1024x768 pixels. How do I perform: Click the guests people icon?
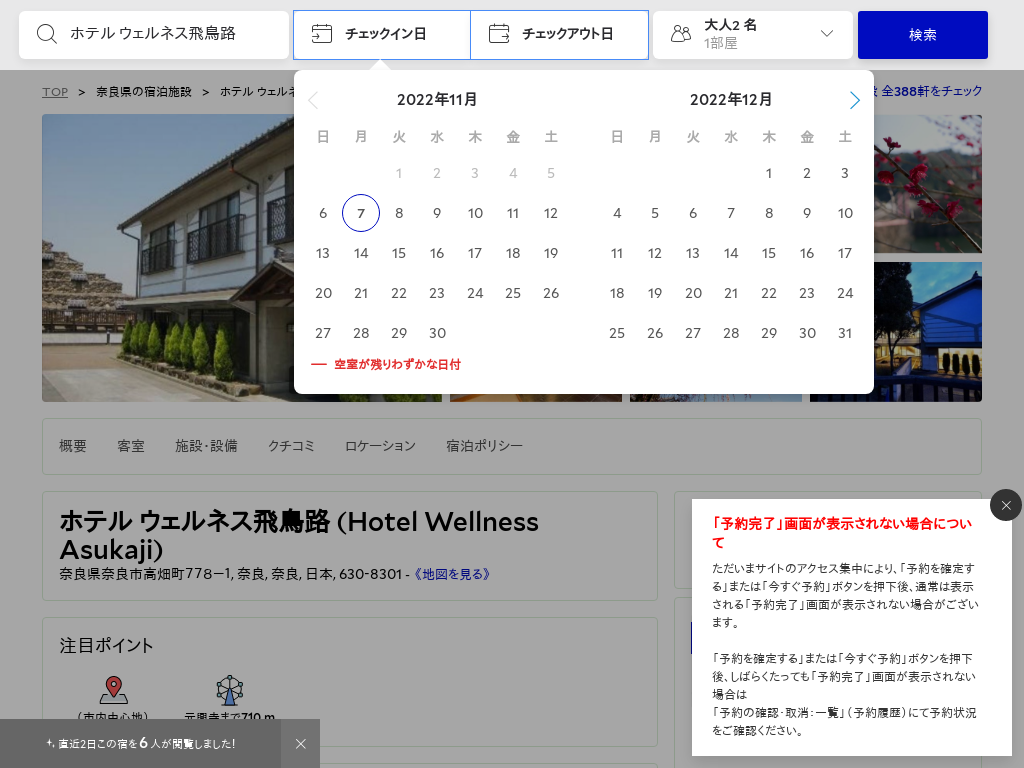[680, 34]
